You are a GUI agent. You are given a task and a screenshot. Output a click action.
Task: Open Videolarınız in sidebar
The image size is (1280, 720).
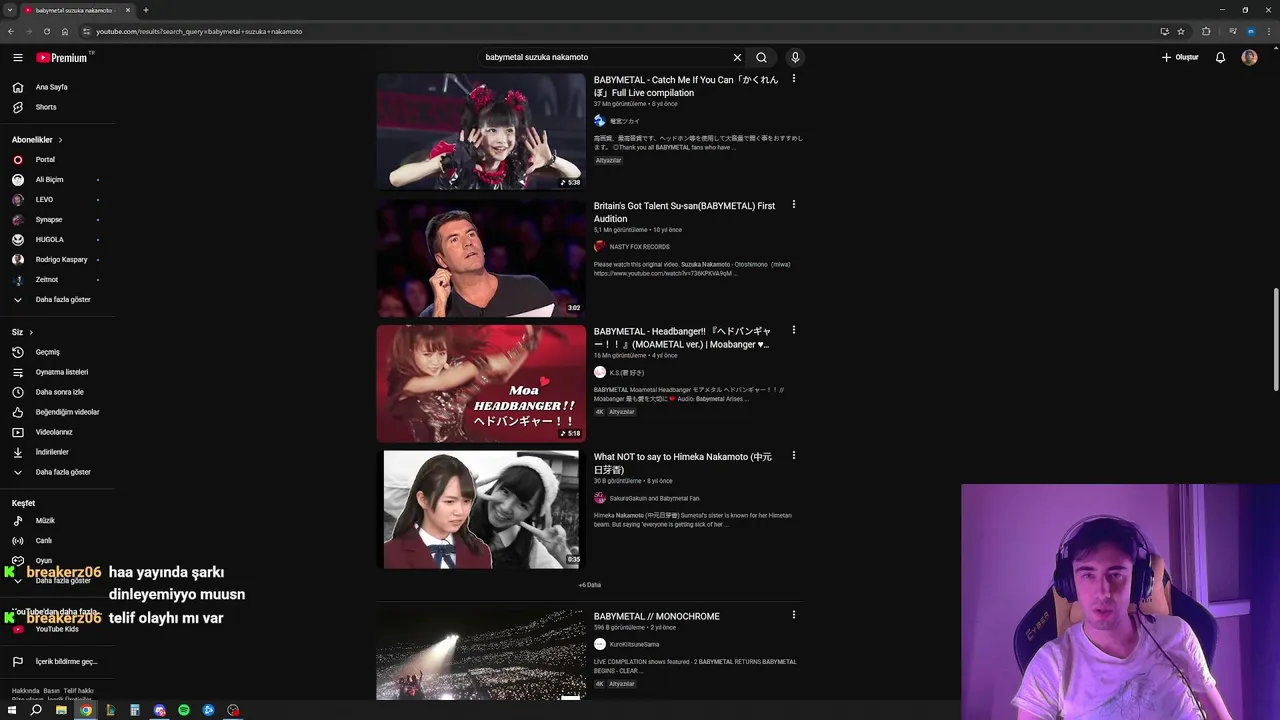point(57,432)
